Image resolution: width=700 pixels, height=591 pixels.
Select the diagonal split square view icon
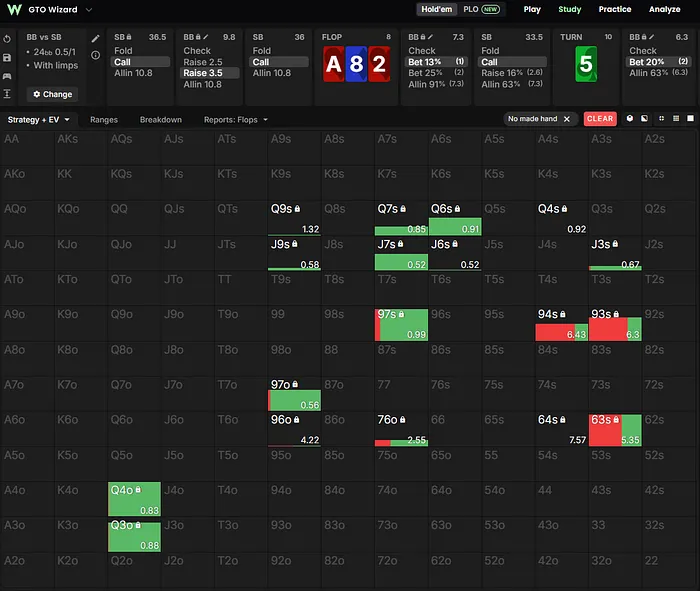644,118
